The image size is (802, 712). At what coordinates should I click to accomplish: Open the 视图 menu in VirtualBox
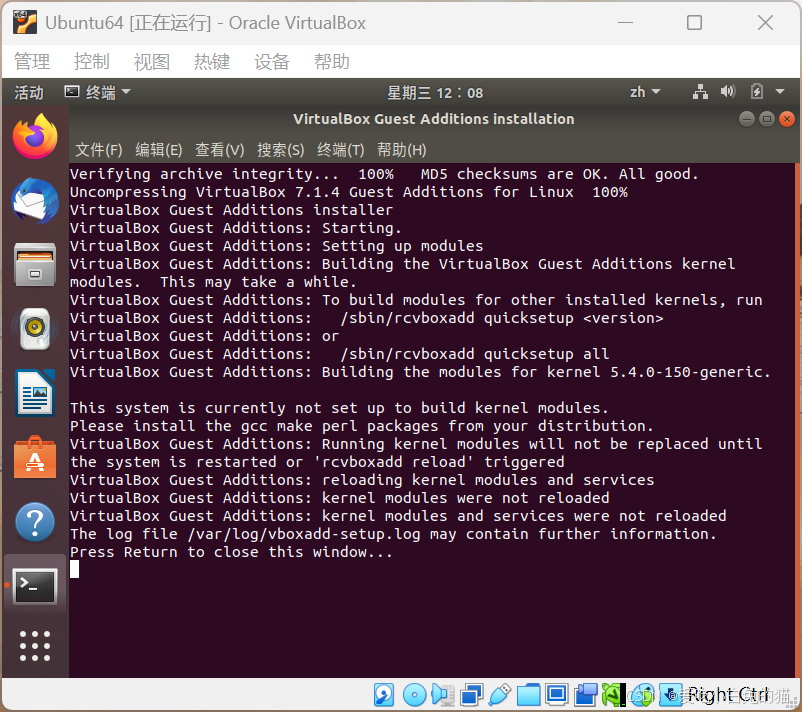[152, 61]
